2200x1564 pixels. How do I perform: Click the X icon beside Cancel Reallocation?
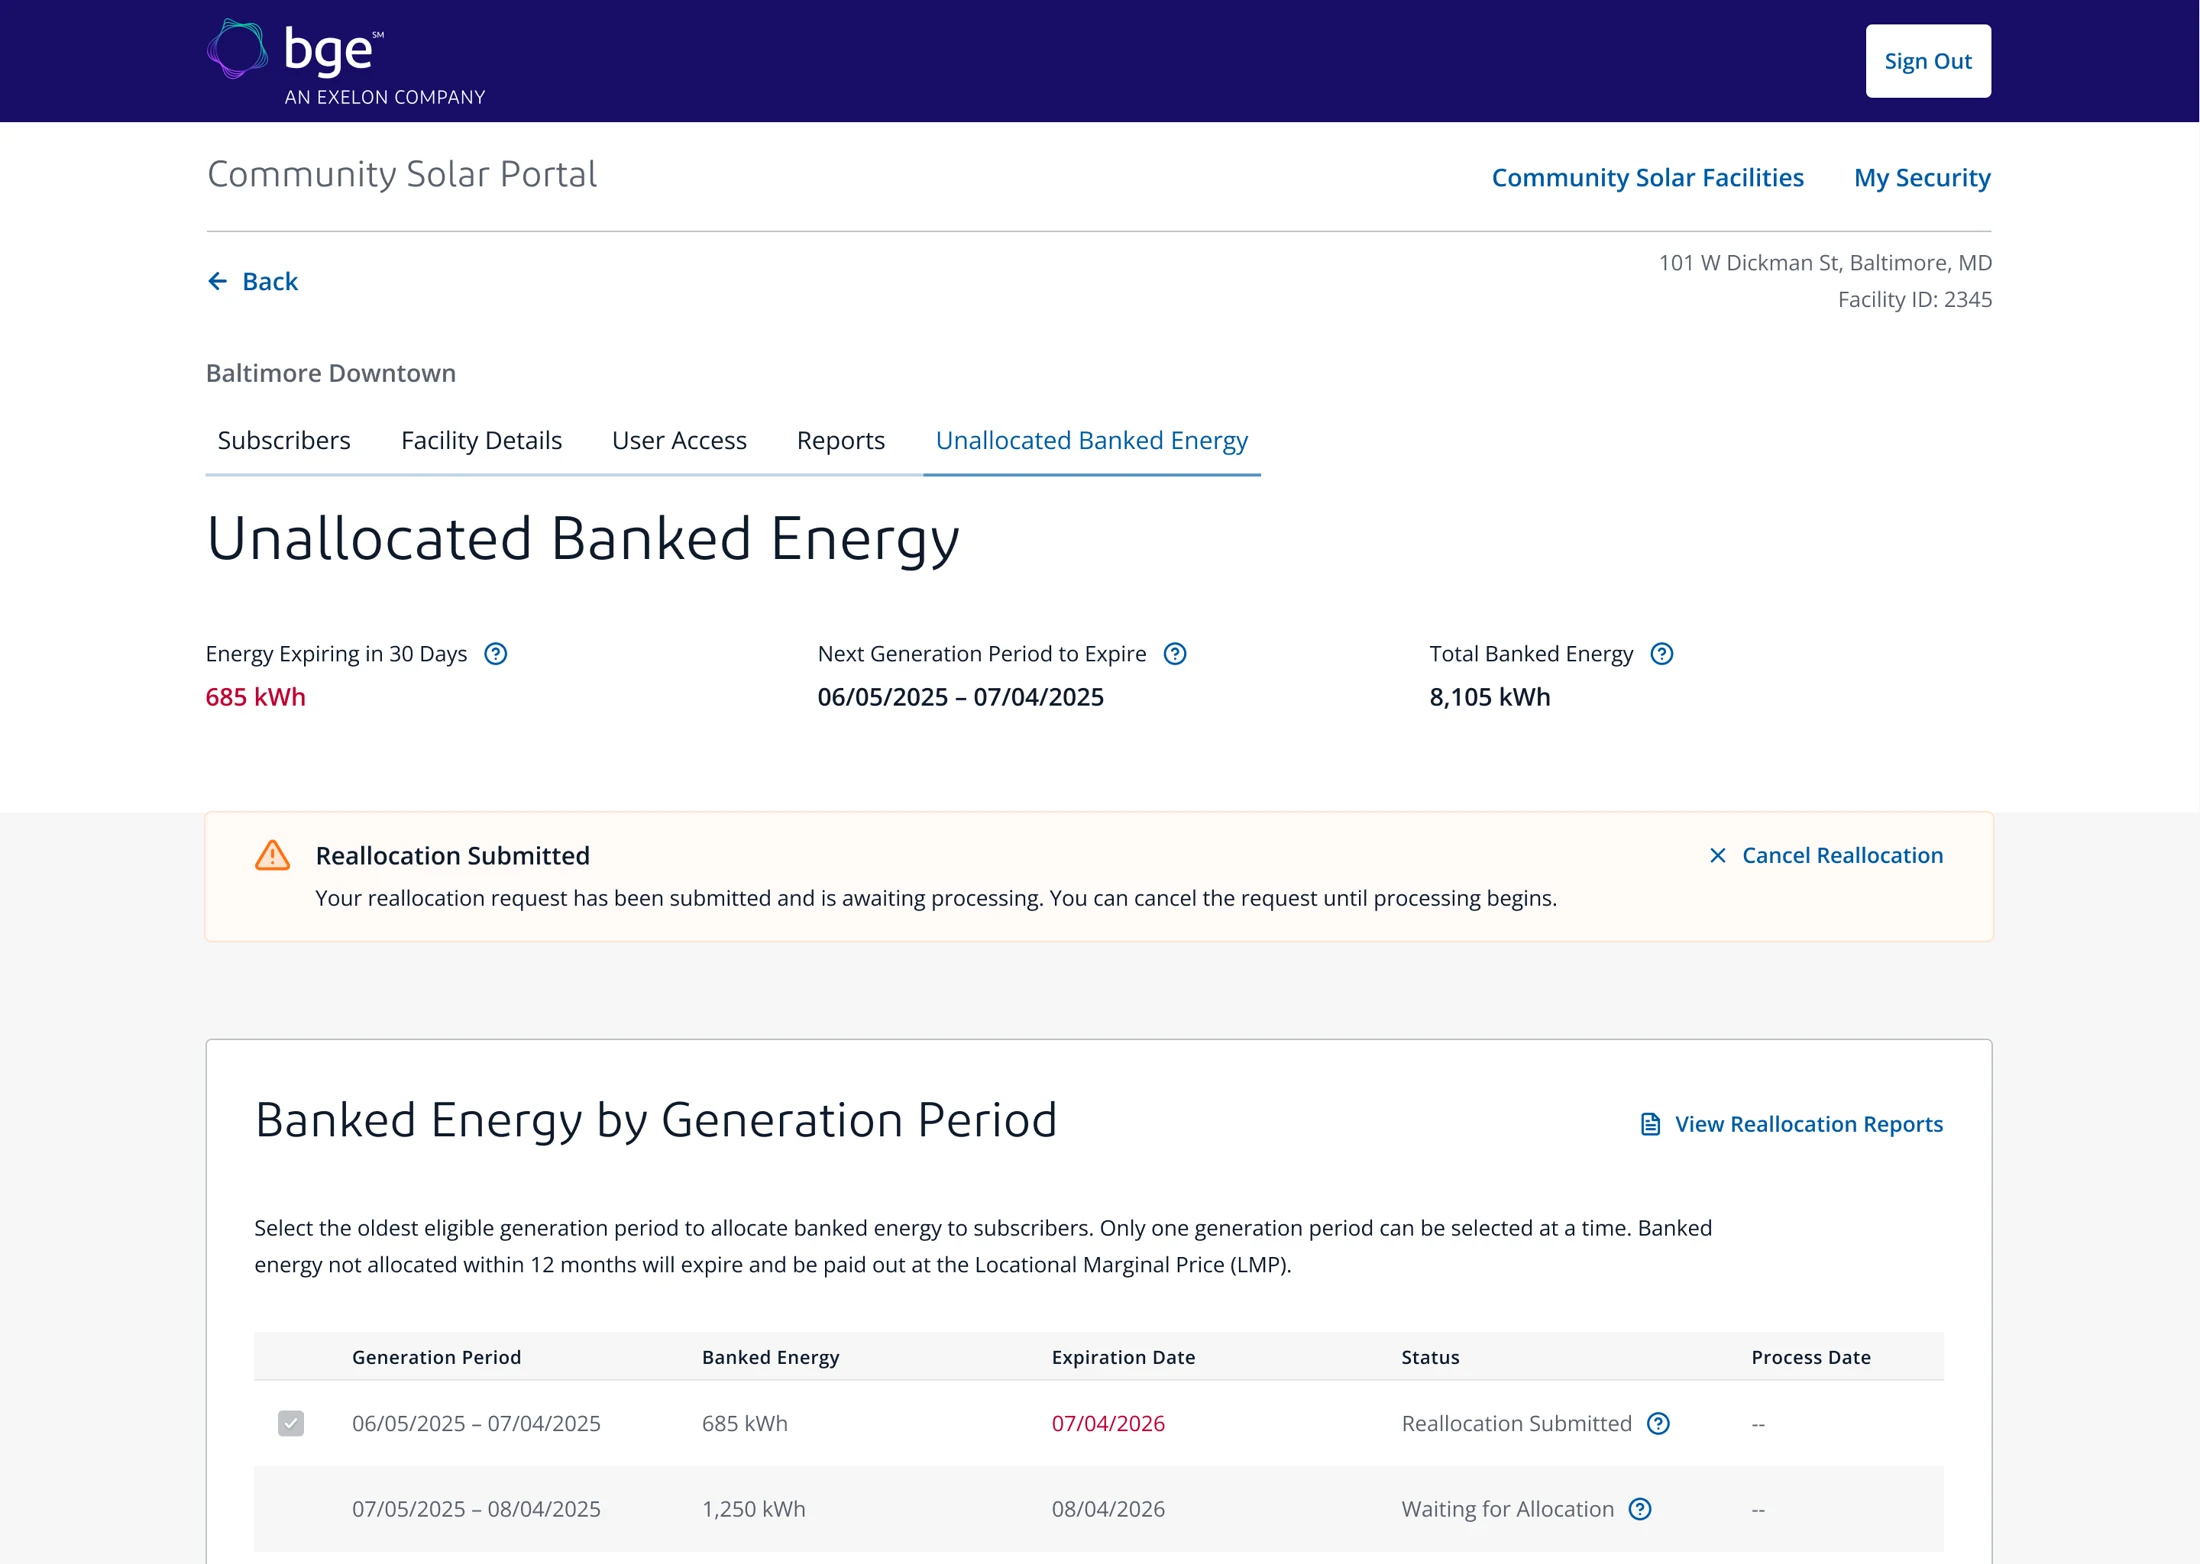click(x=1717, y=855)
